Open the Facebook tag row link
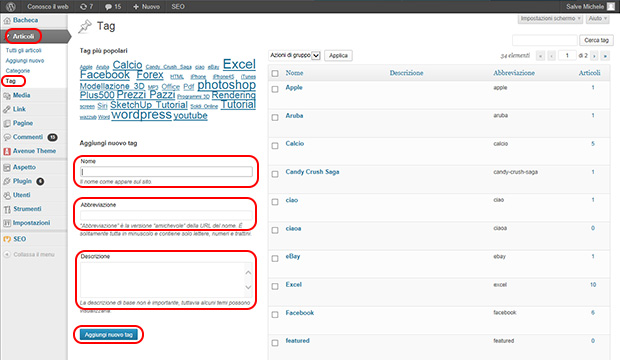Screen dimensions: 620x360 click(x=300, y=313)
